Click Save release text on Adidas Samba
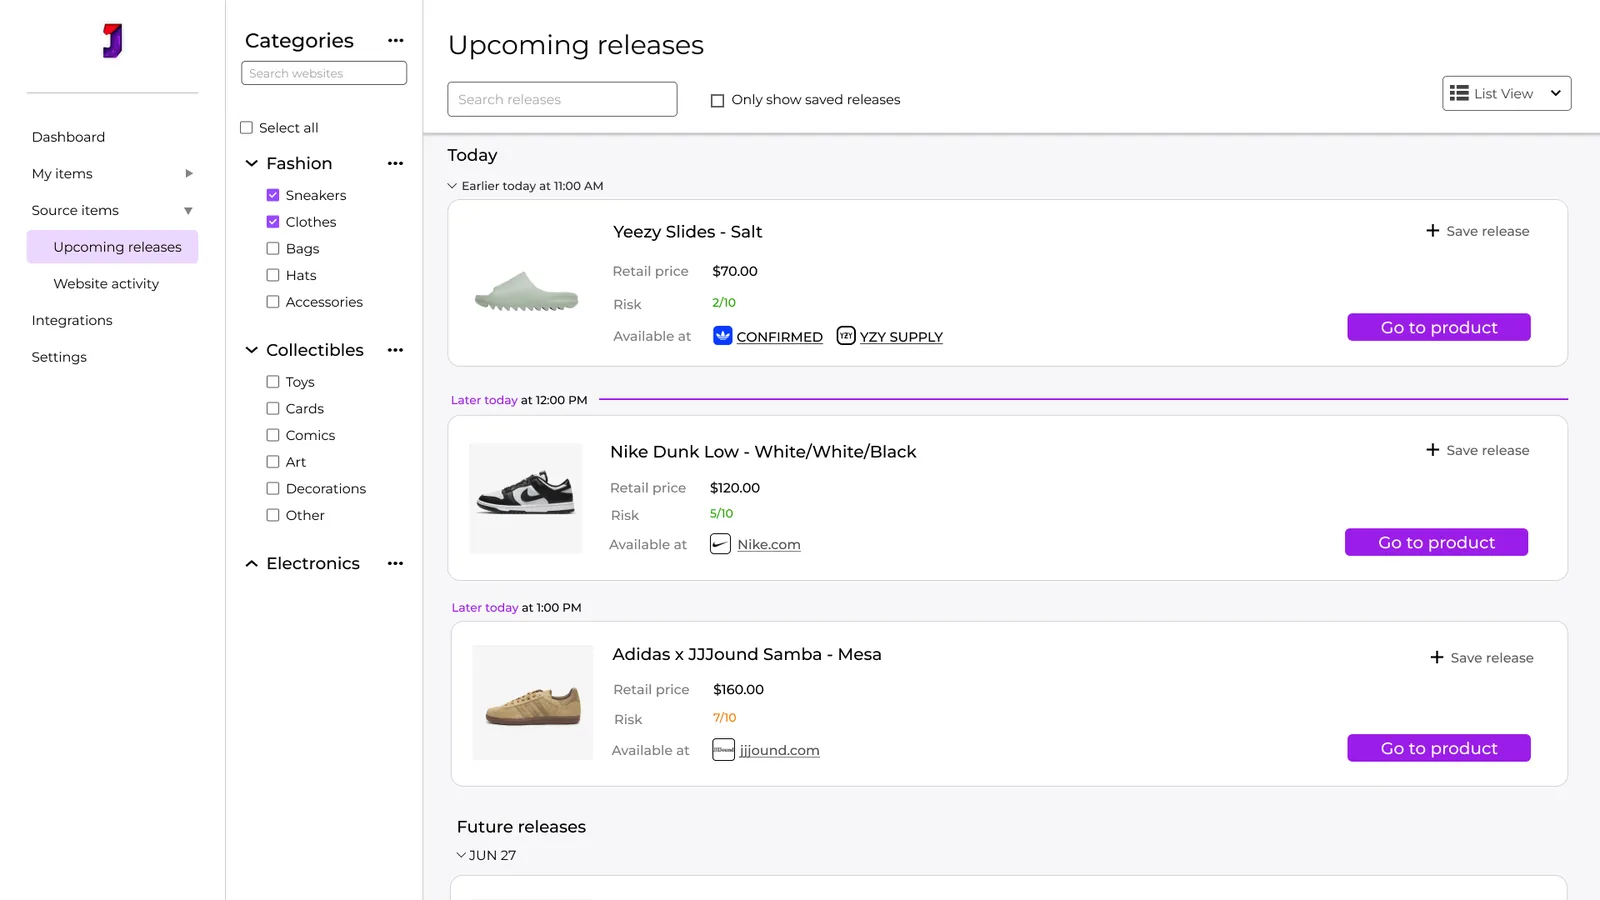Image resolution: width=1600 pixels, height=900 pixels. pos(1492,657)
